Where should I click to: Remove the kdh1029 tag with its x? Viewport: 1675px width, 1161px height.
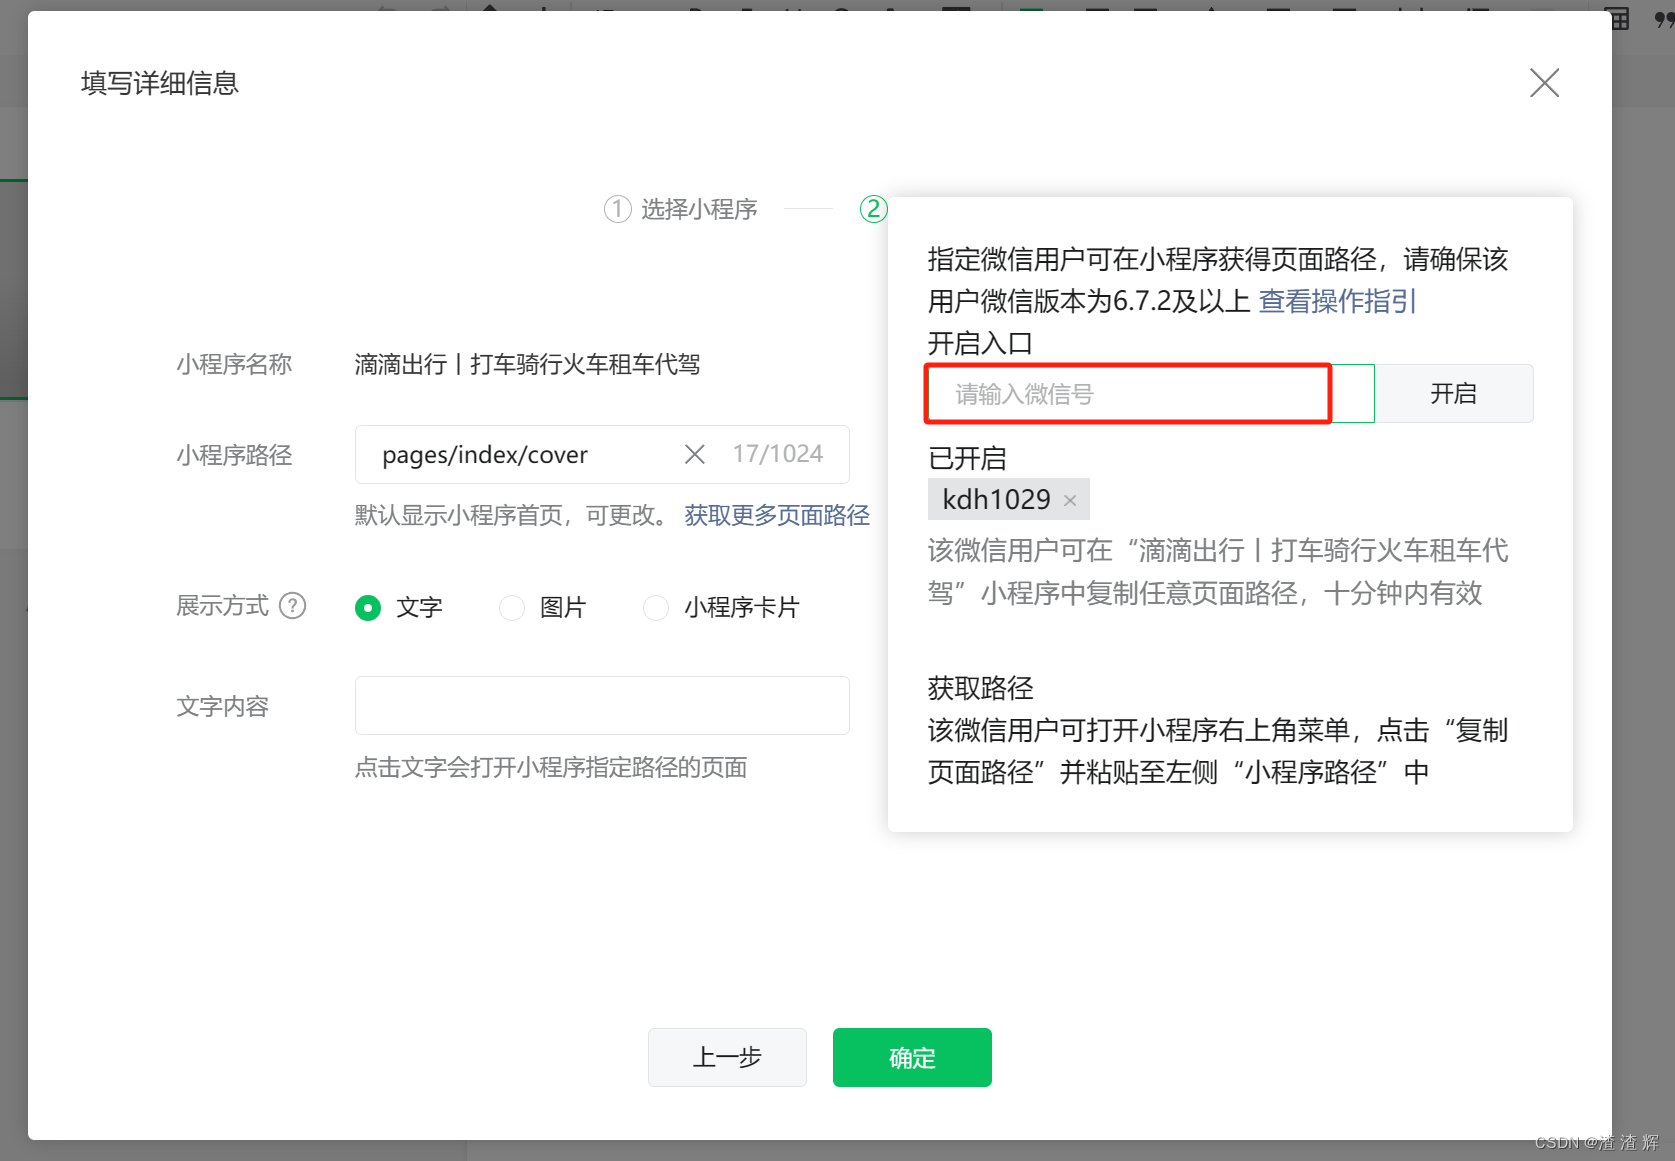(x=1070, y=501)
